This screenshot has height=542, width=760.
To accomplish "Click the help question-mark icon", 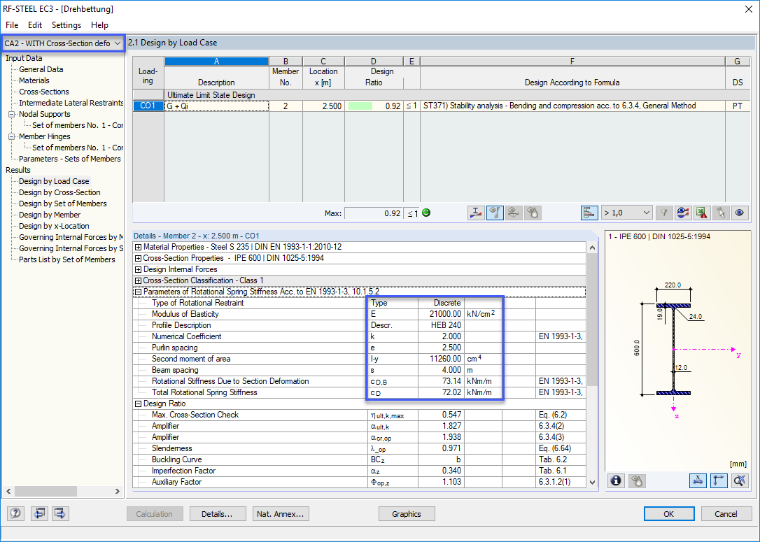I will [x=16, y=513].
